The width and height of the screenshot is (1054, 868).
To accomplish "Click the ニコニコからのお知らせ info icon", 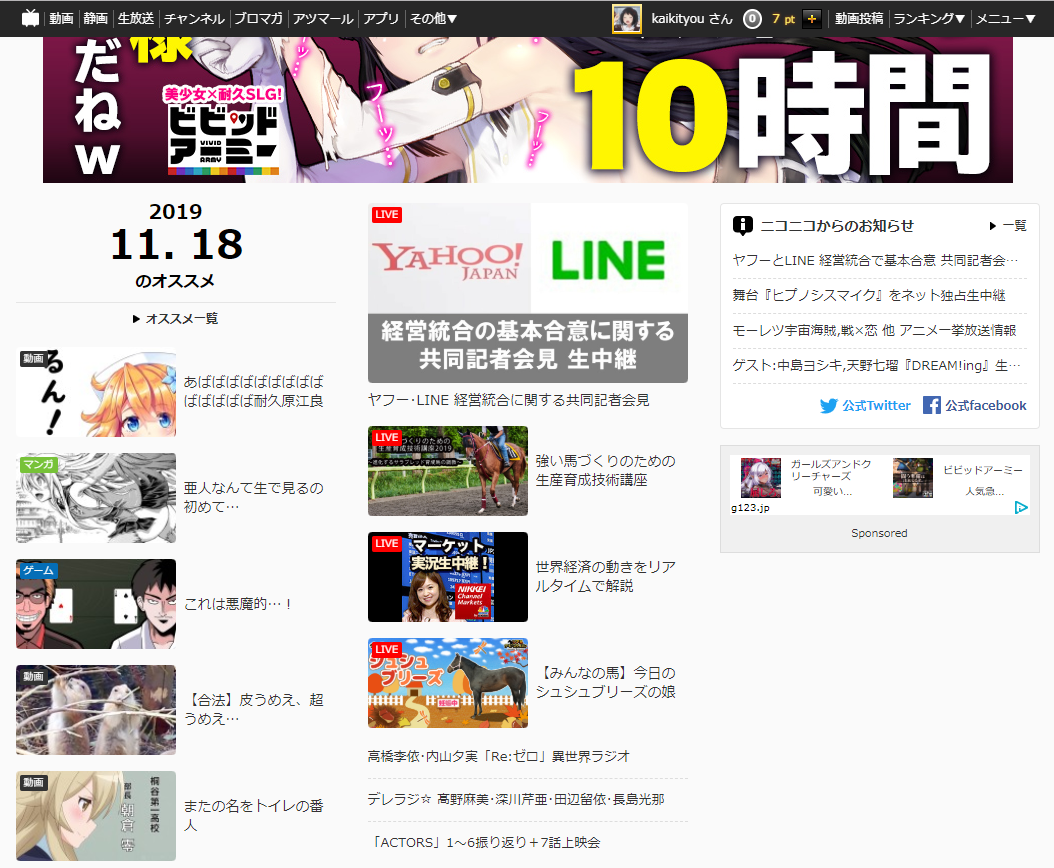I will [742, 225].
